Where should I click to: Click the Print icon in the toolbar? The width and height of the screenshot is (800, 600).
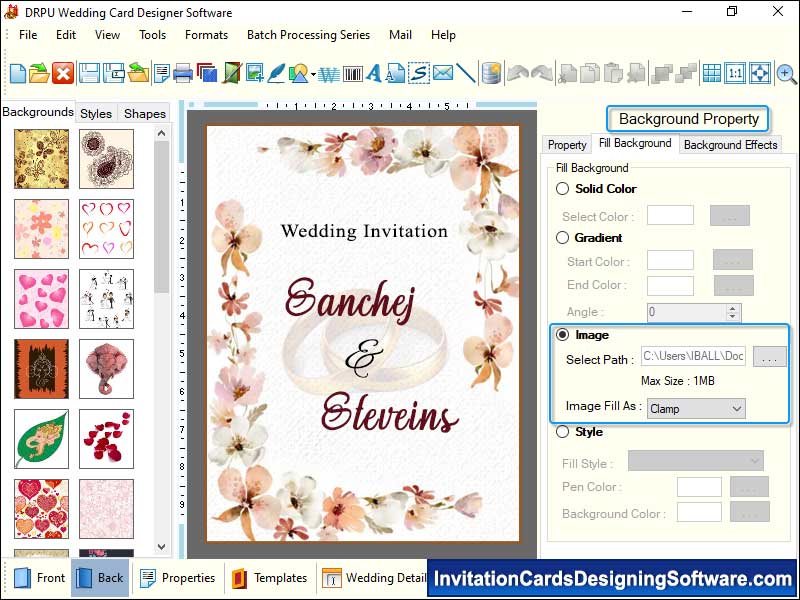point(183,73)
